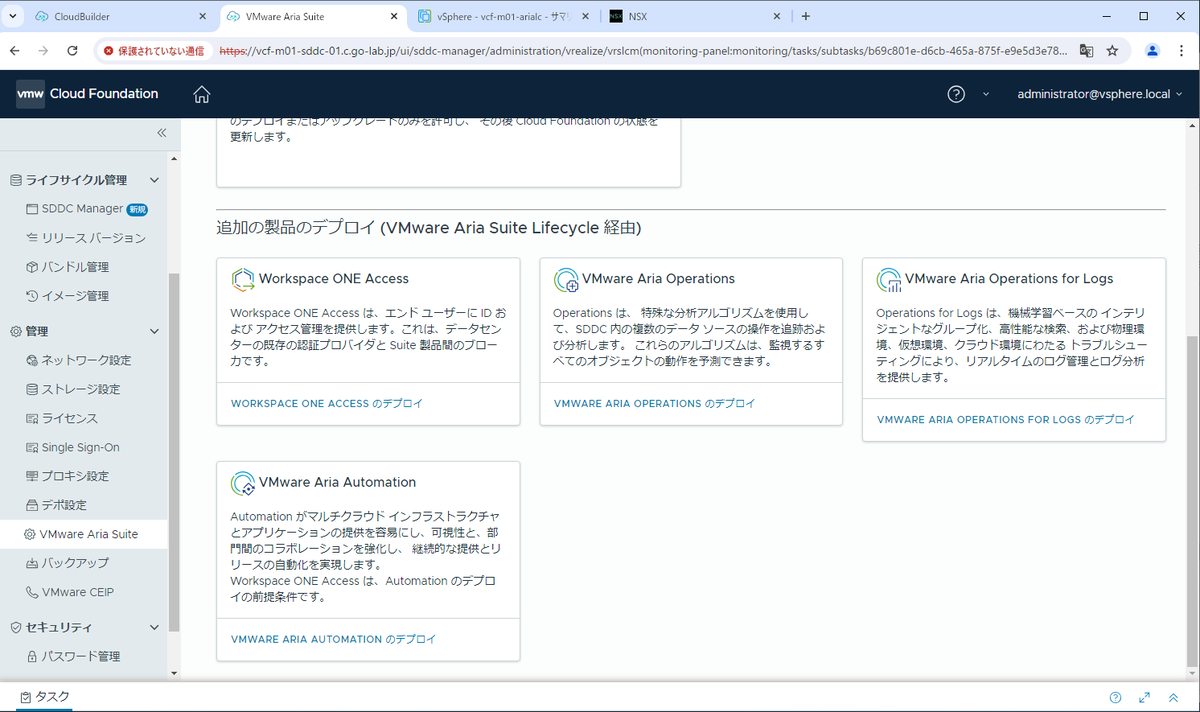Click the browser forward arrow
The image size is (1200, 712).
[x=43, y=51]
